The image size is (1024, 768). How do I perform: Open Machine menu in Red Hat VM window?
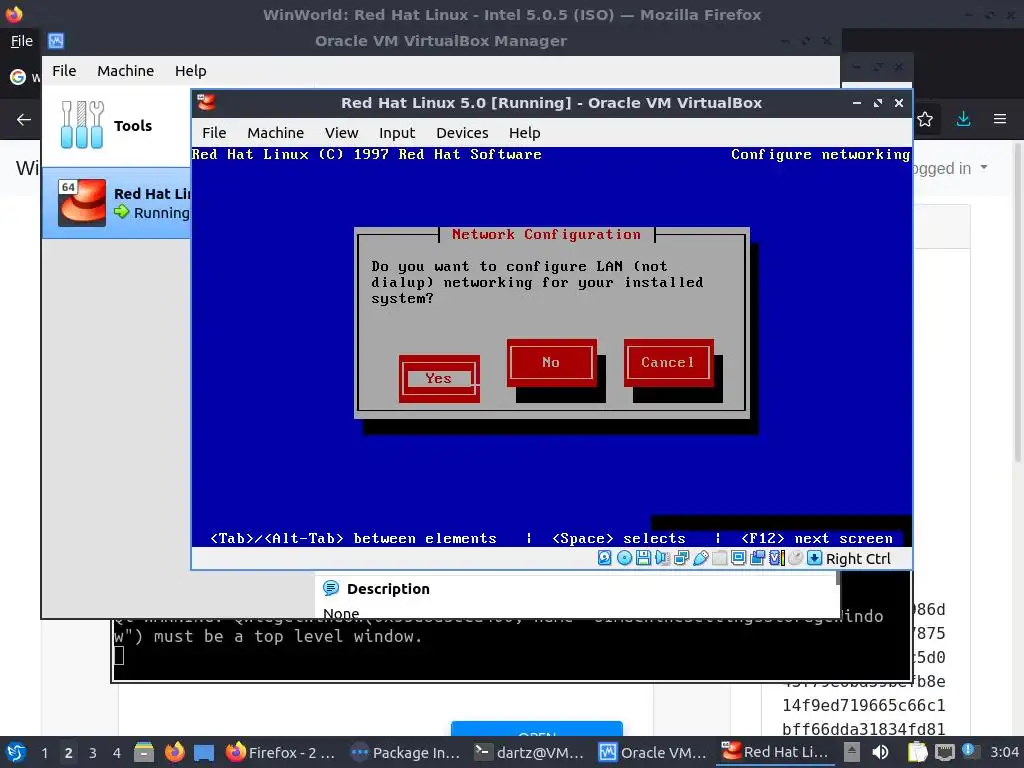276,133
